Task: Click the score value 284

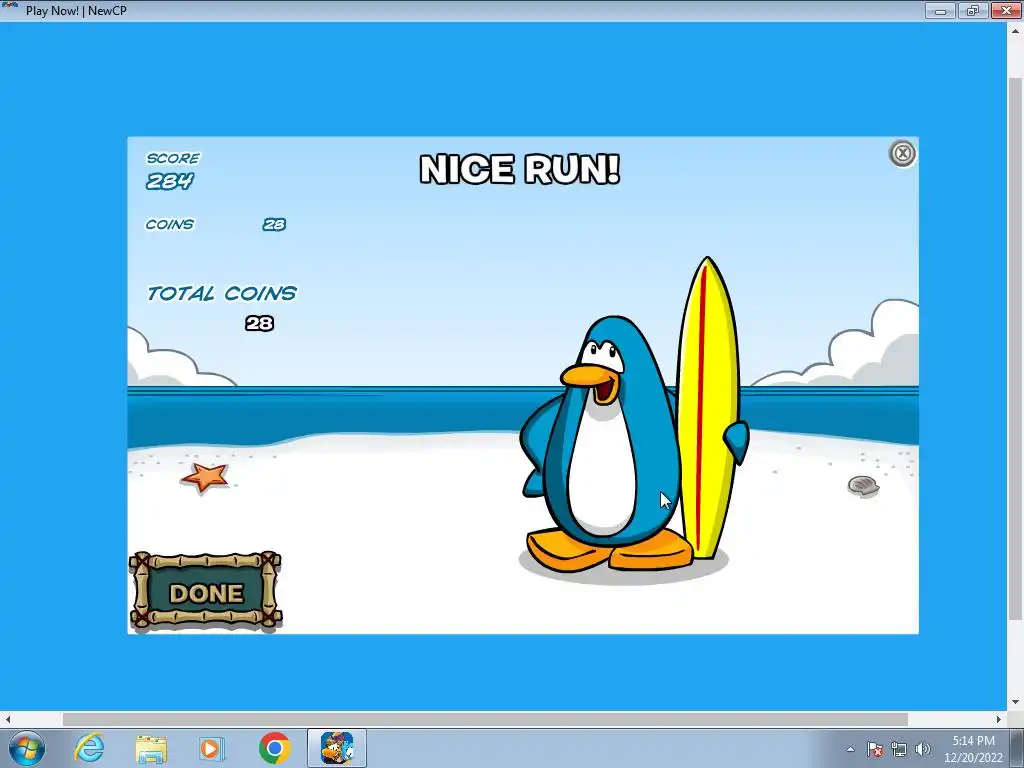Action: coord(170,181)
